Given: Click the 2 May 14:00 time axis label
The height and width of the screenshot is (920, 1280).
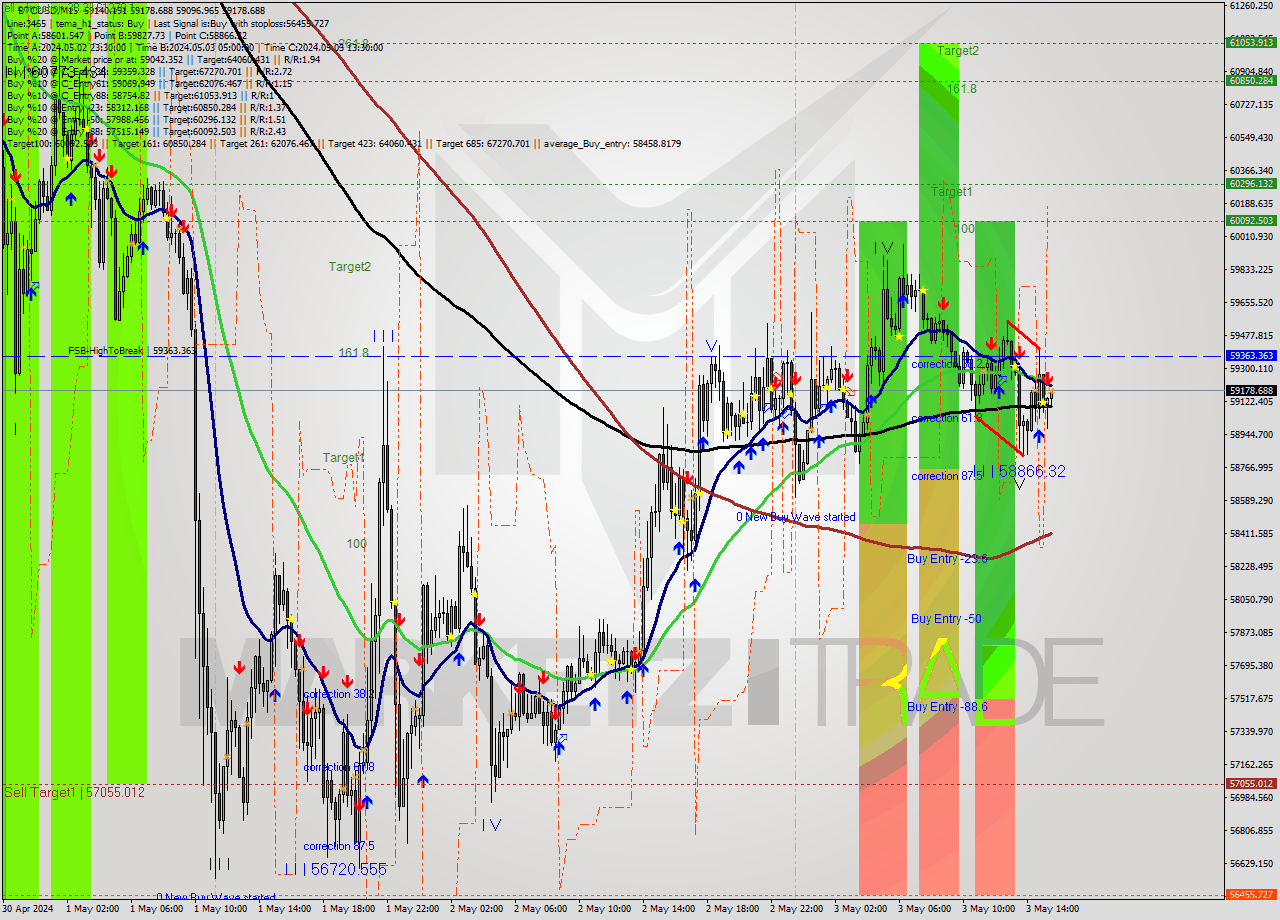Looking at the screenshot, I should [x=667, y=909].
